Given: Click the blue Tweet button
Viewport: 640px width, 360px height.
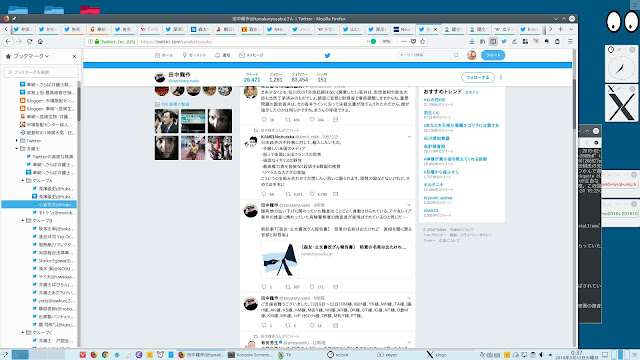Looking at the screenshot, I should tap(493, 55).
